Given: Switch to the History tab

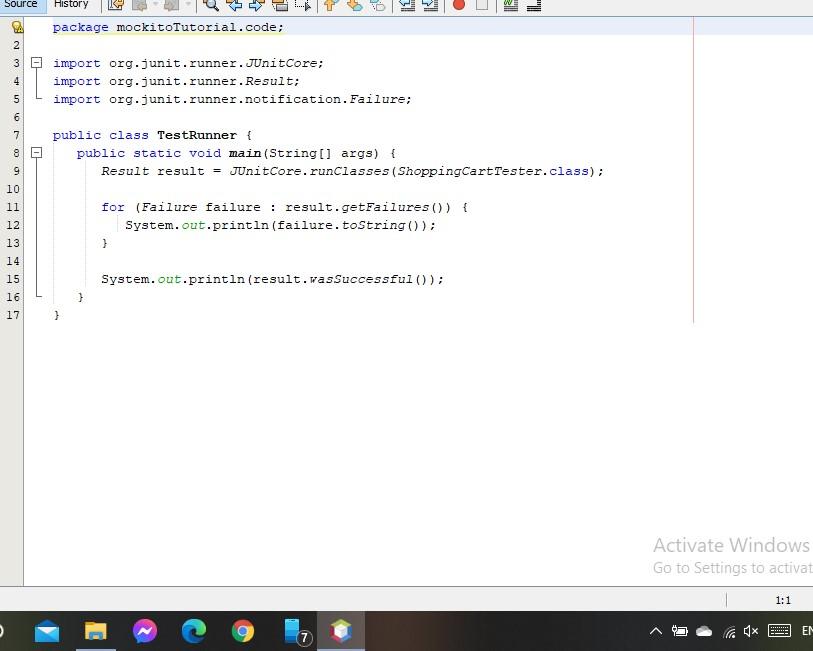Looking at the screenshot, I should pos(71,4).
